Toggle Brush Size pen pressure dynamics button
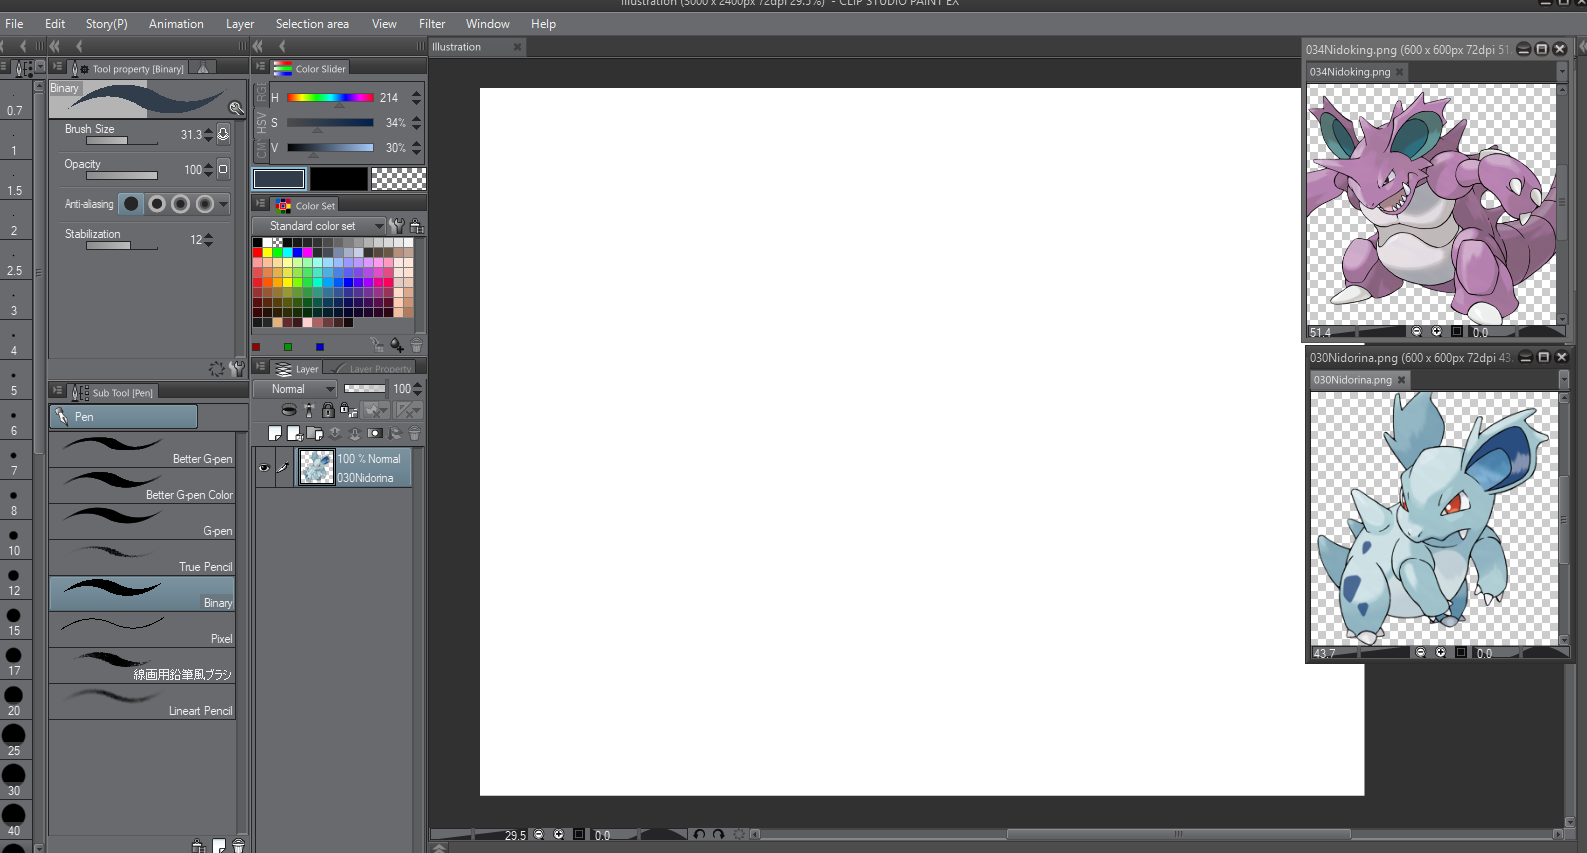This screenshot has width=1587, height=853. coord(223,134)
